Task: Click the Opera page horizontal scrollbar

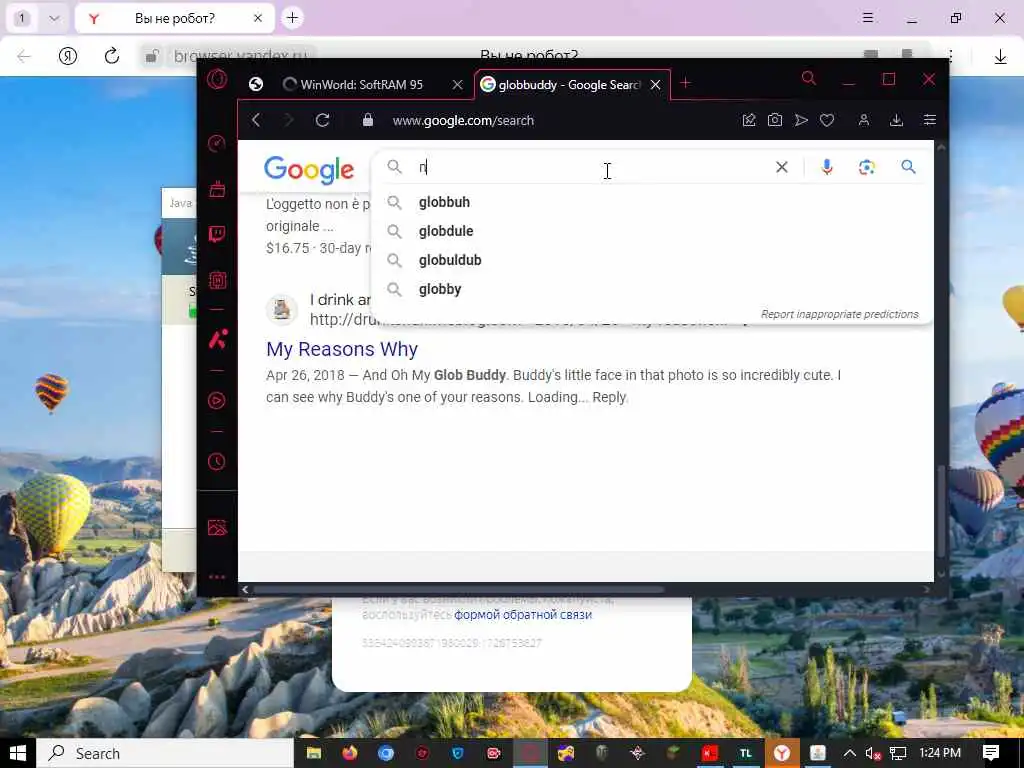Action: pyautogui.click(x=458, y=589)
